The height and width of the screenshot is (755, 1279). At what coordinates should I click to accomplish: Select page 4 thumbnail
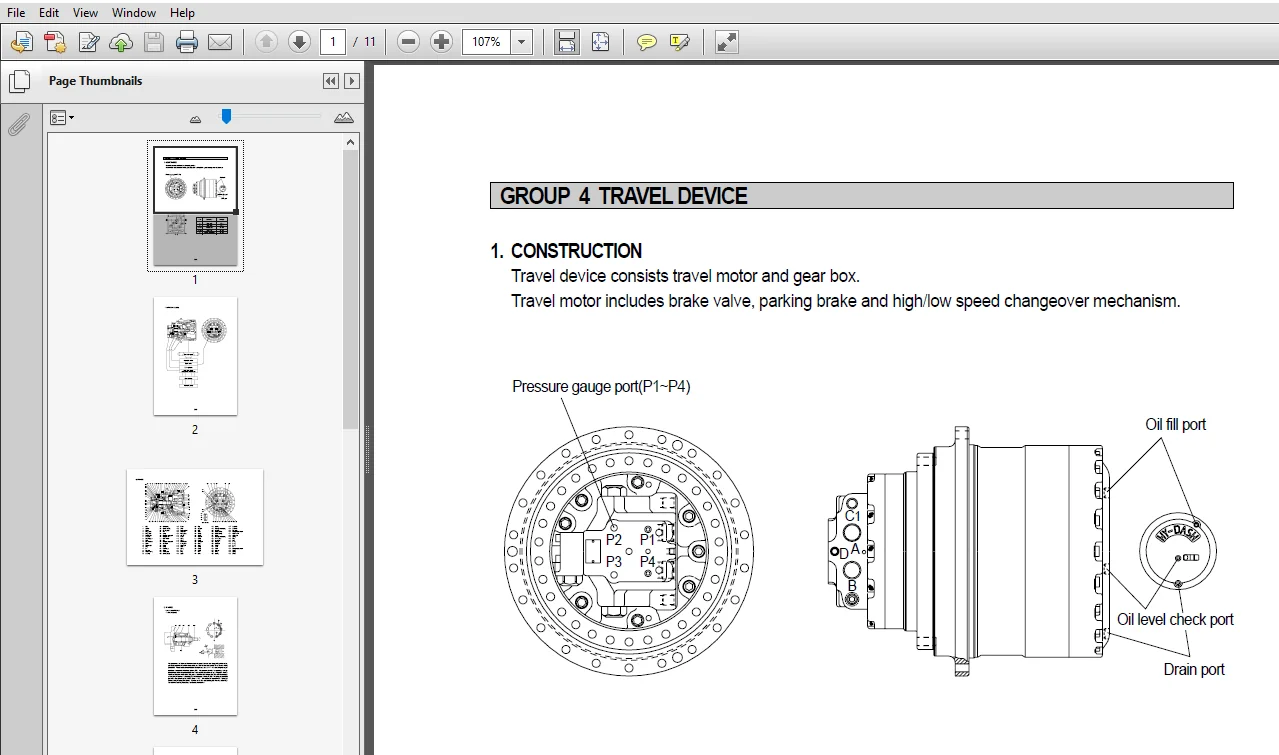[195, 656]
